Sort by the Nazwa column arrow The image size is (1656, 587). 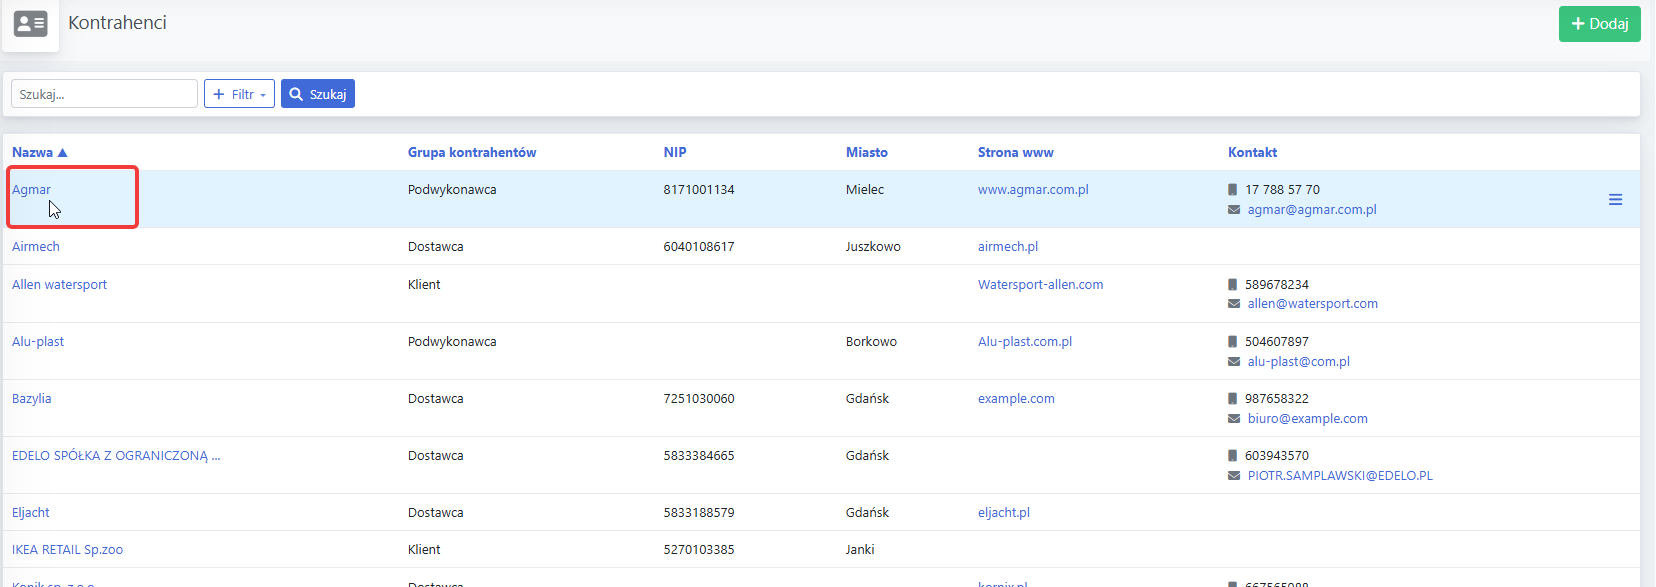pos(62,153)
